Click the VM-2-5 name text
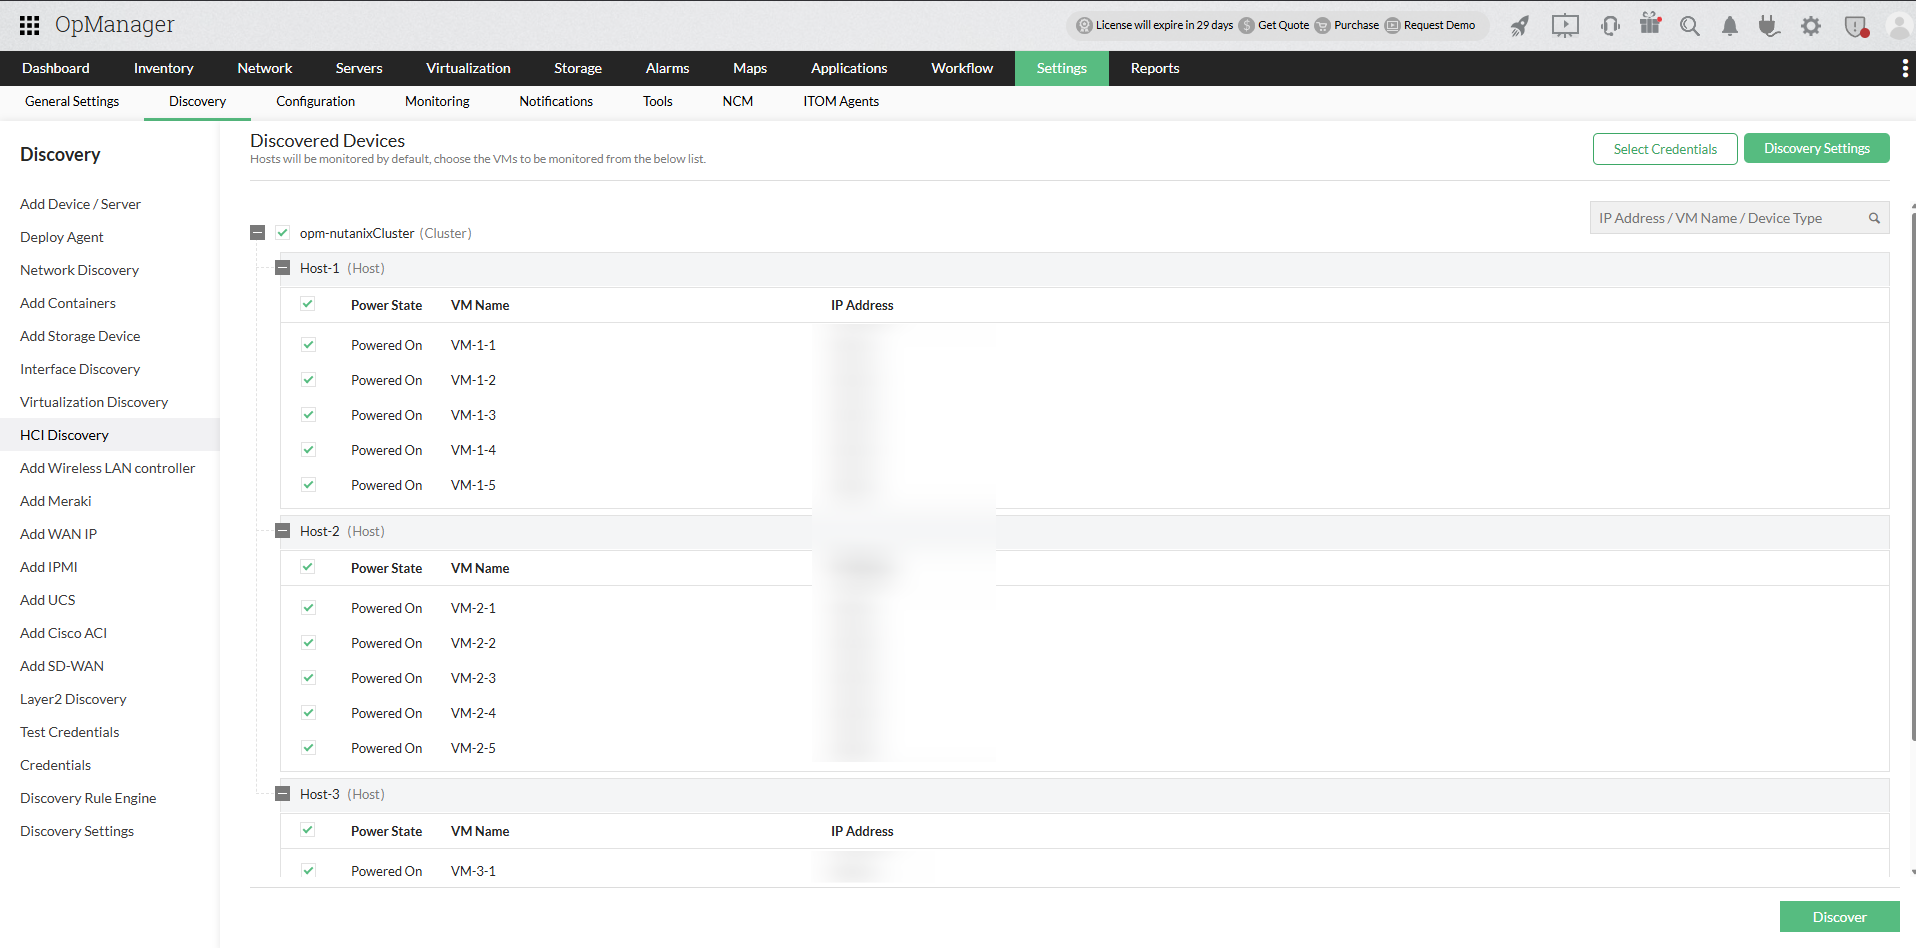Viewport: 1916px width, 948px height. [473, 748]
